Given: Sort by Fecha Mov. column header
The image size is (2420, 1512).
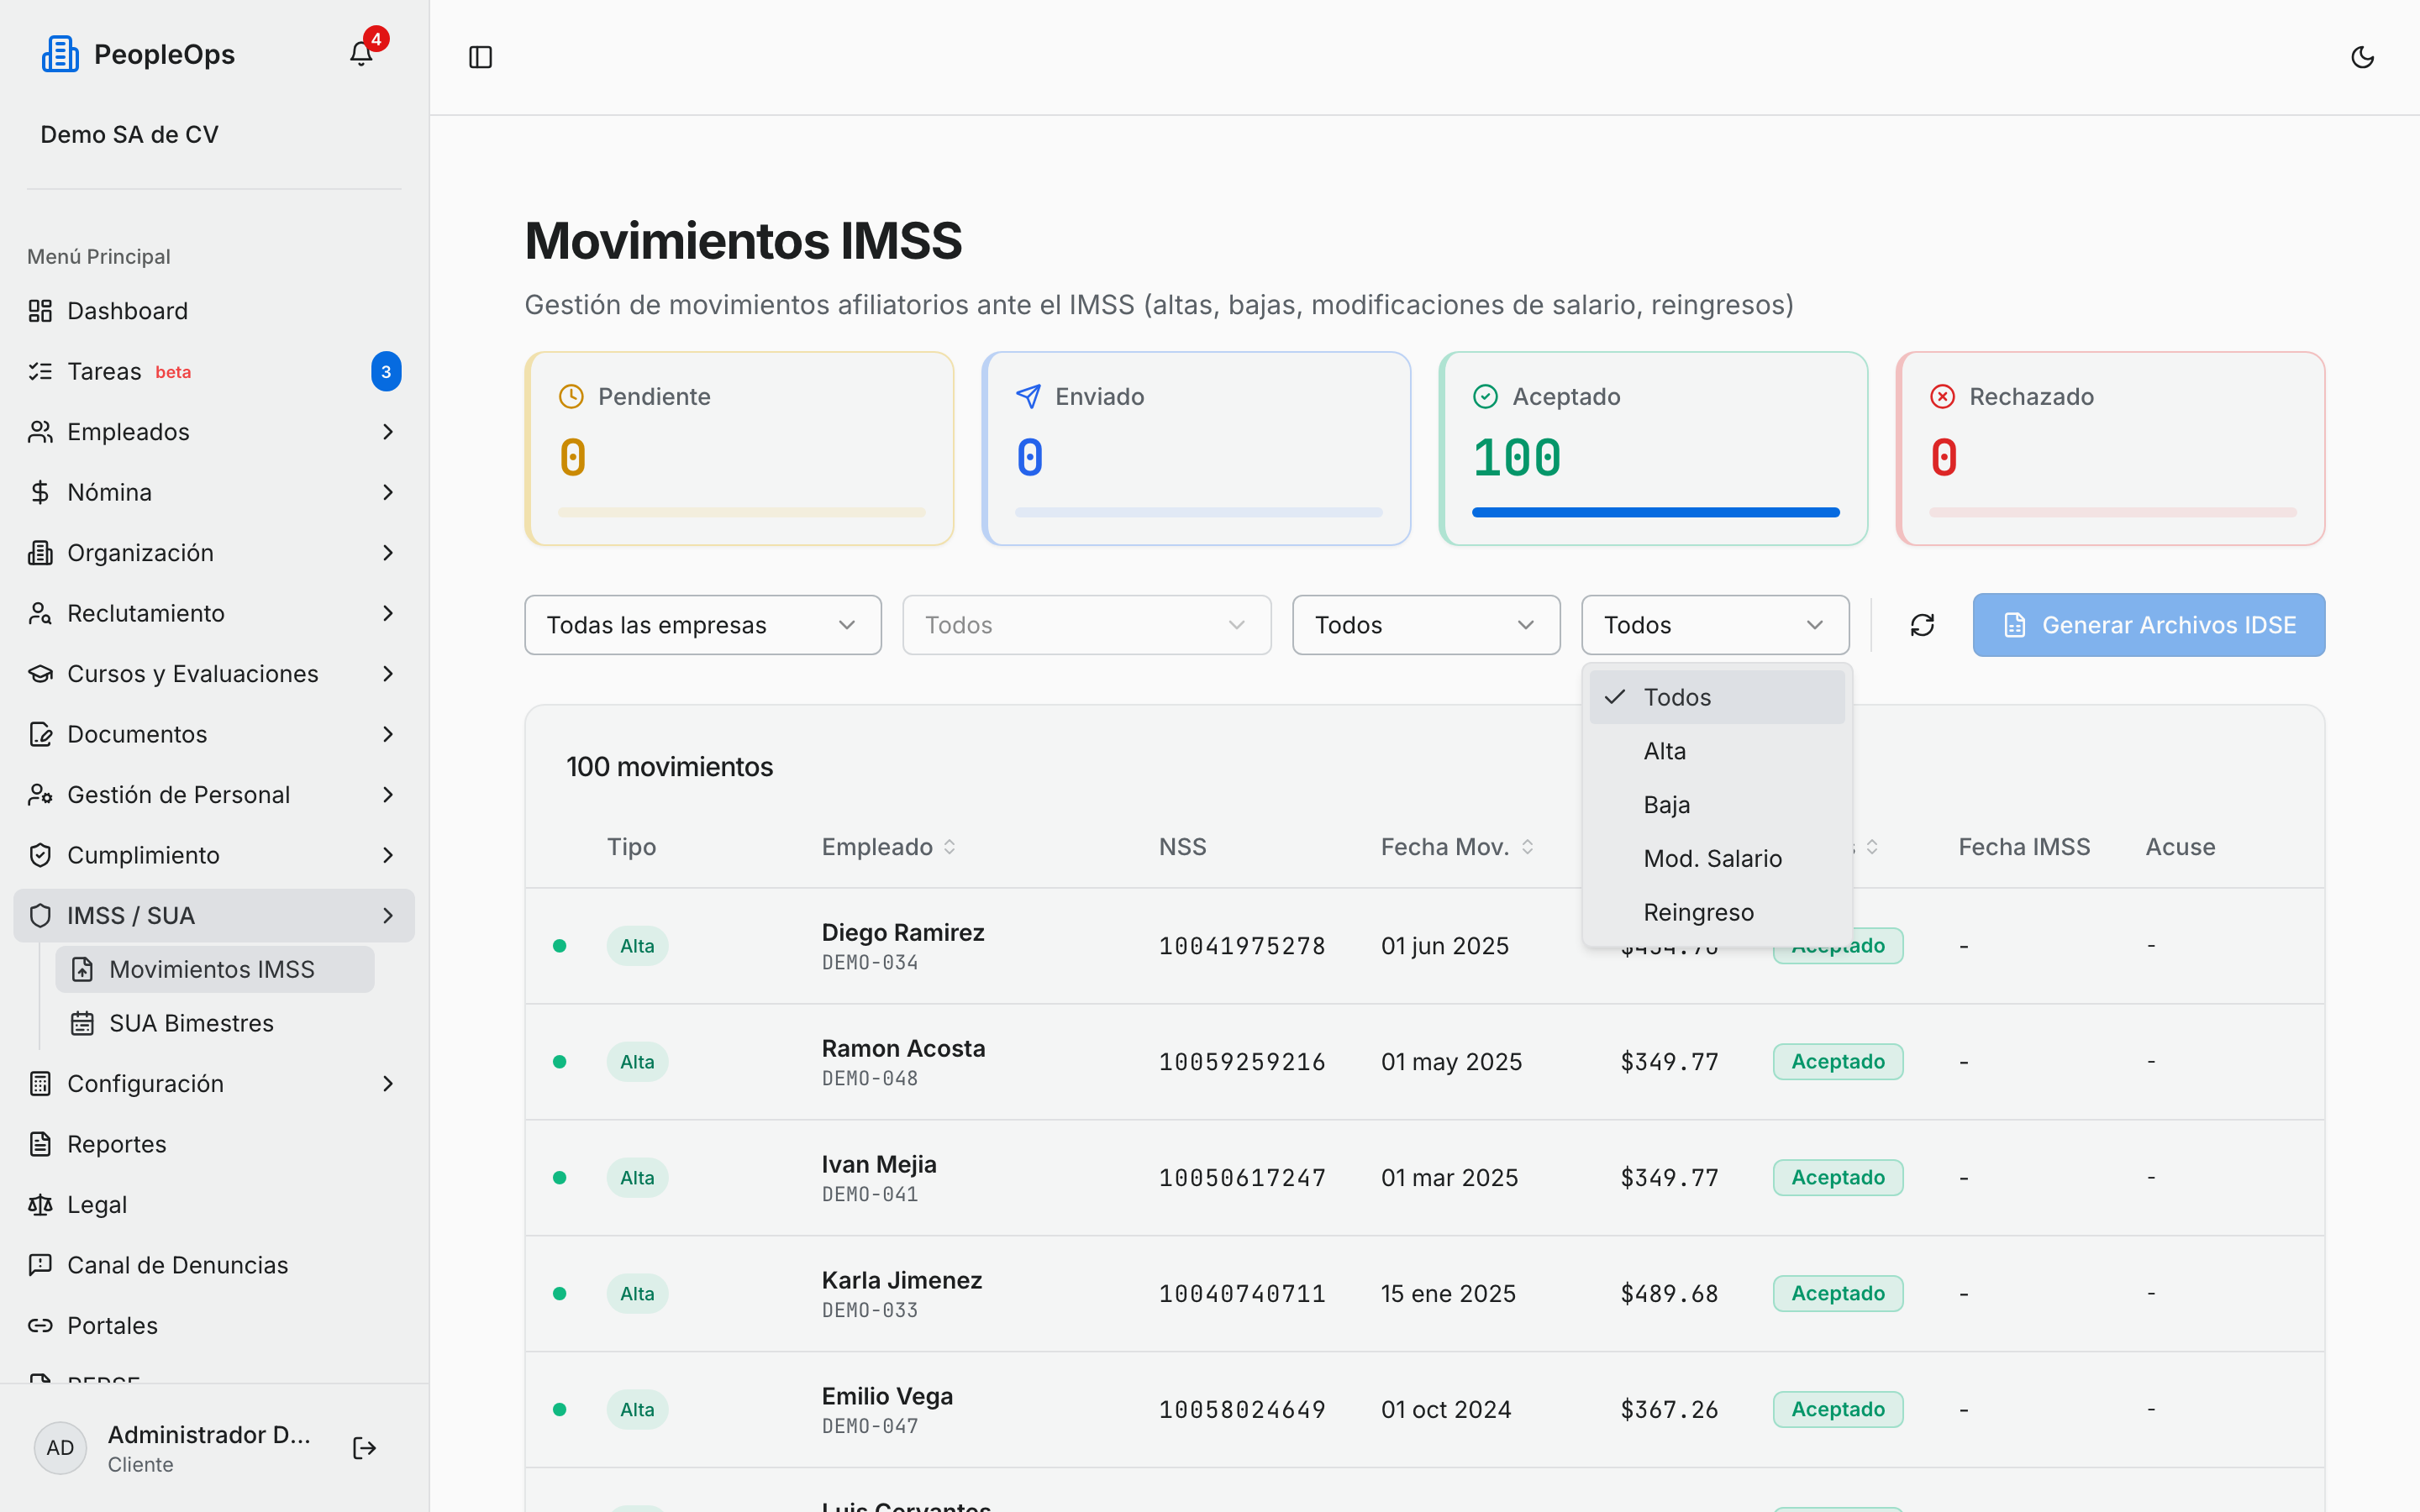Looking at the screenshot, I should [x=1457, y=847].
